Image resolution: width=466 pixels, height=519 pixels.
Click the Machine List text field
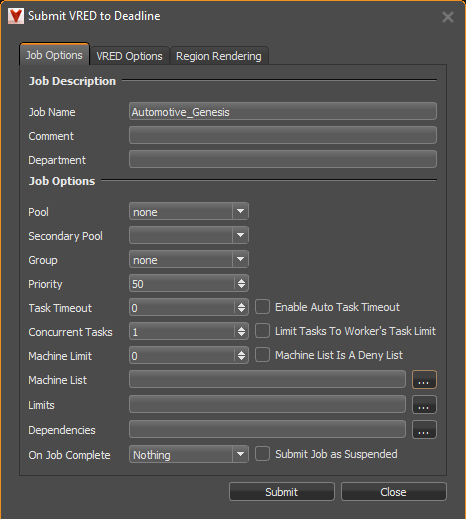pyautogui.click(x=267, y=379)
